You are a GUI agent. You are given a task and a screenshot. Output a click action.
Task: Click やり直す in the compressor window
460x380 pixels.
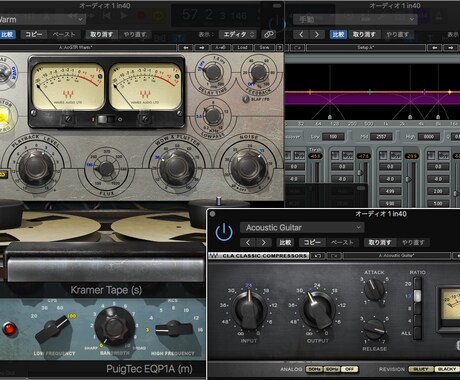(x=413, y=242)
